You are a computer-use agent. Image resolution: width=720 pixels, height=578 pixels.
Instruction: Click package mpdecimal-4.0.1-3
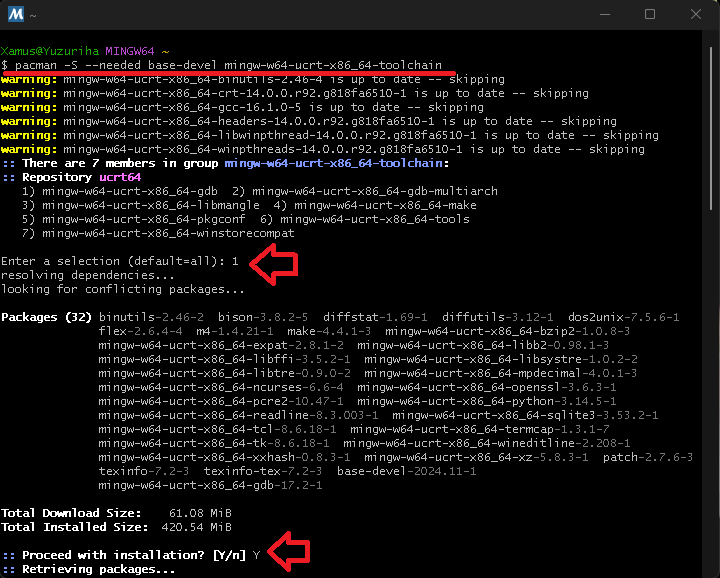501,373
